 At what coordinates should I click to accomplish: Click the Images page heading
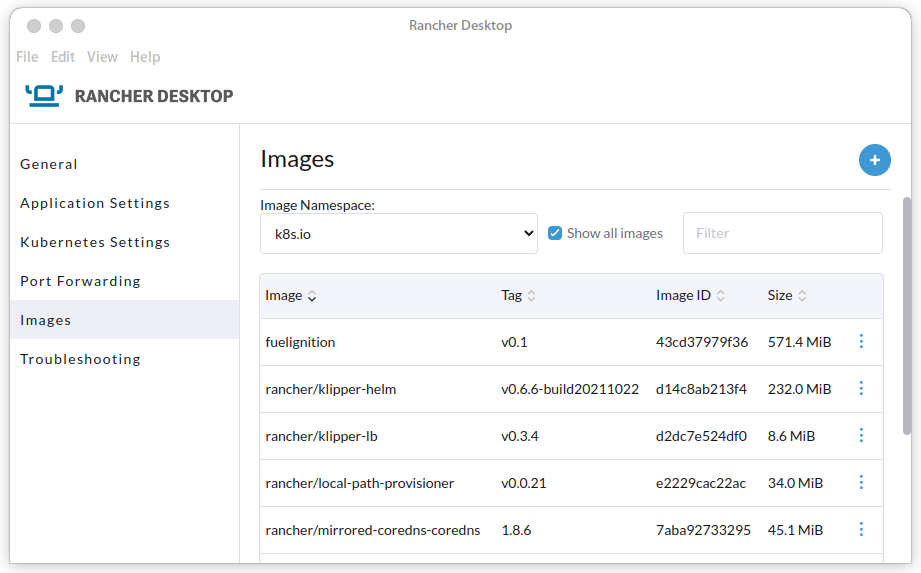(297, 159)
